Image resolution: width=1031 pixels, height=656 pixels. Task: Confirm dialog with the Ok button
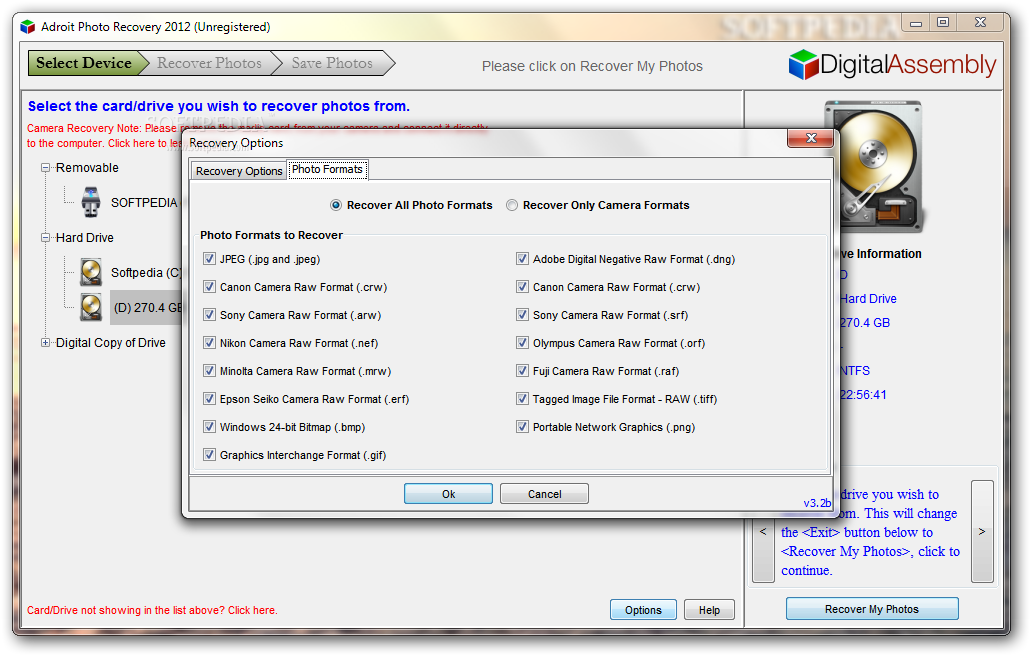[x=448, y=494]
